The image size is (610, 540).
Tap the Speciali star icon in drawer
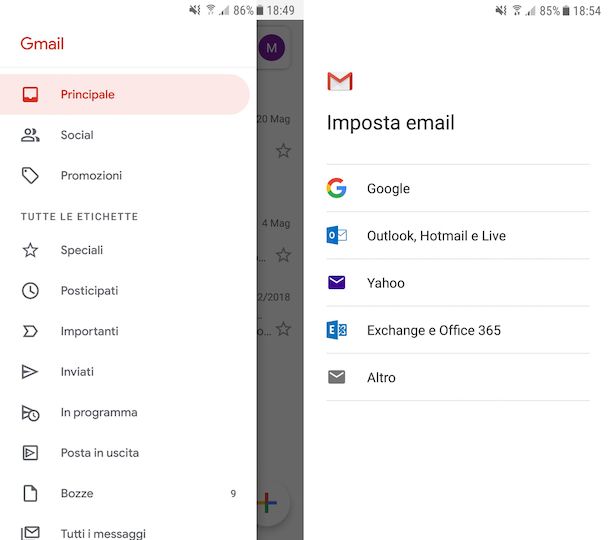pos(30,250)
